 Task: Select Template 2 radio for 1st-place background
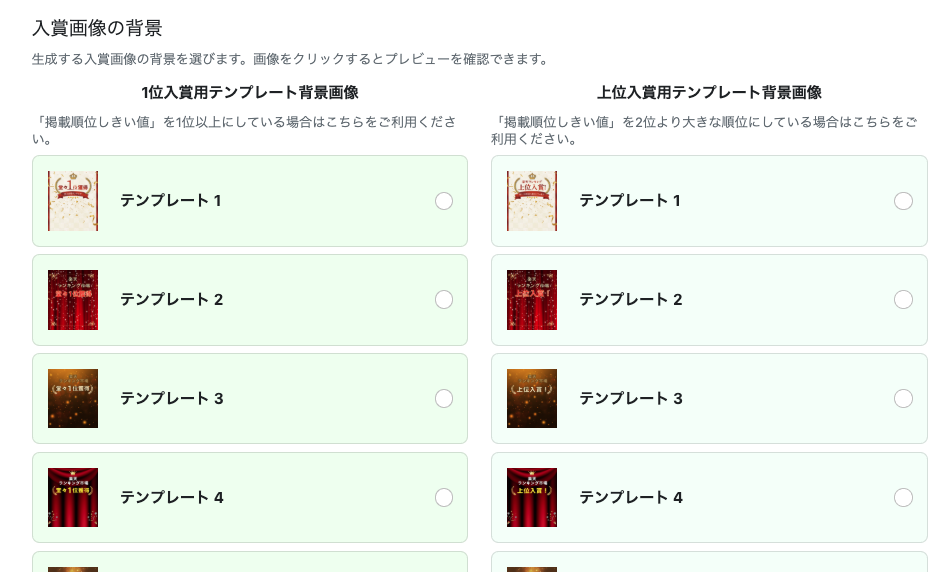pos(444,300)
